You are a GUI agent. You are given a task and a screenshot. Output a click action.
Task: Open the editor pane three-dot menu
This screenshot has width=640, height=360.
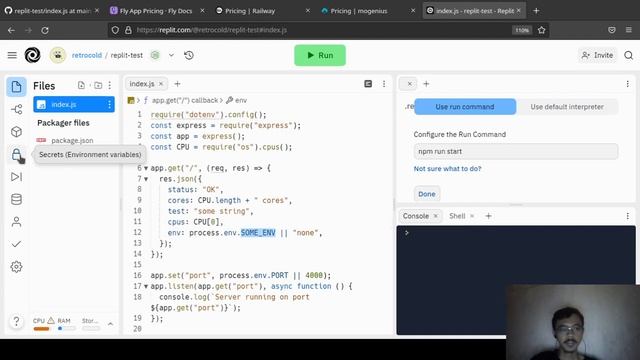[384, 84]
